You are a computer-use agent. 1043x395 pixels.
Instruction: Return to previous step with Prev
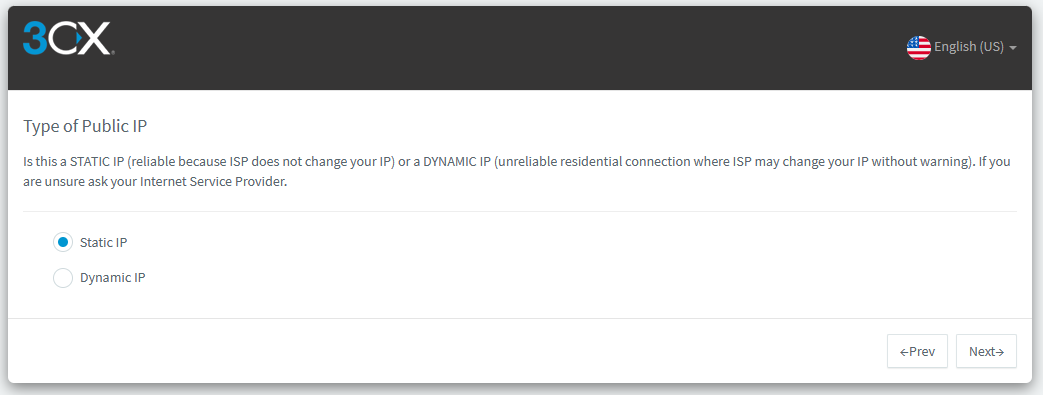point(917,351)
